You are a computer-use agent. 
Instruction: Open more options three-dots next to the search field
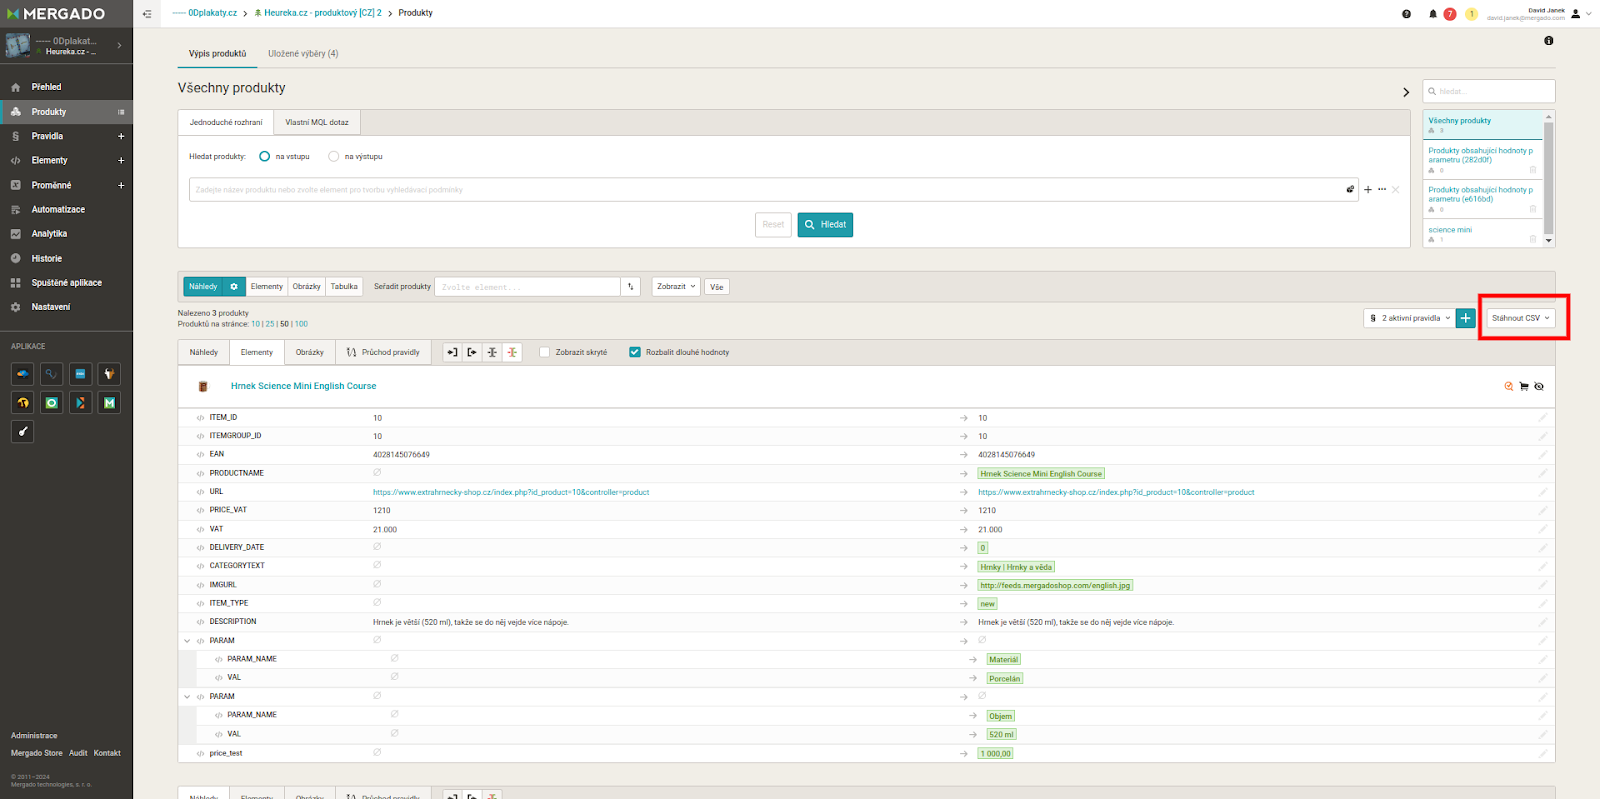1382,189
